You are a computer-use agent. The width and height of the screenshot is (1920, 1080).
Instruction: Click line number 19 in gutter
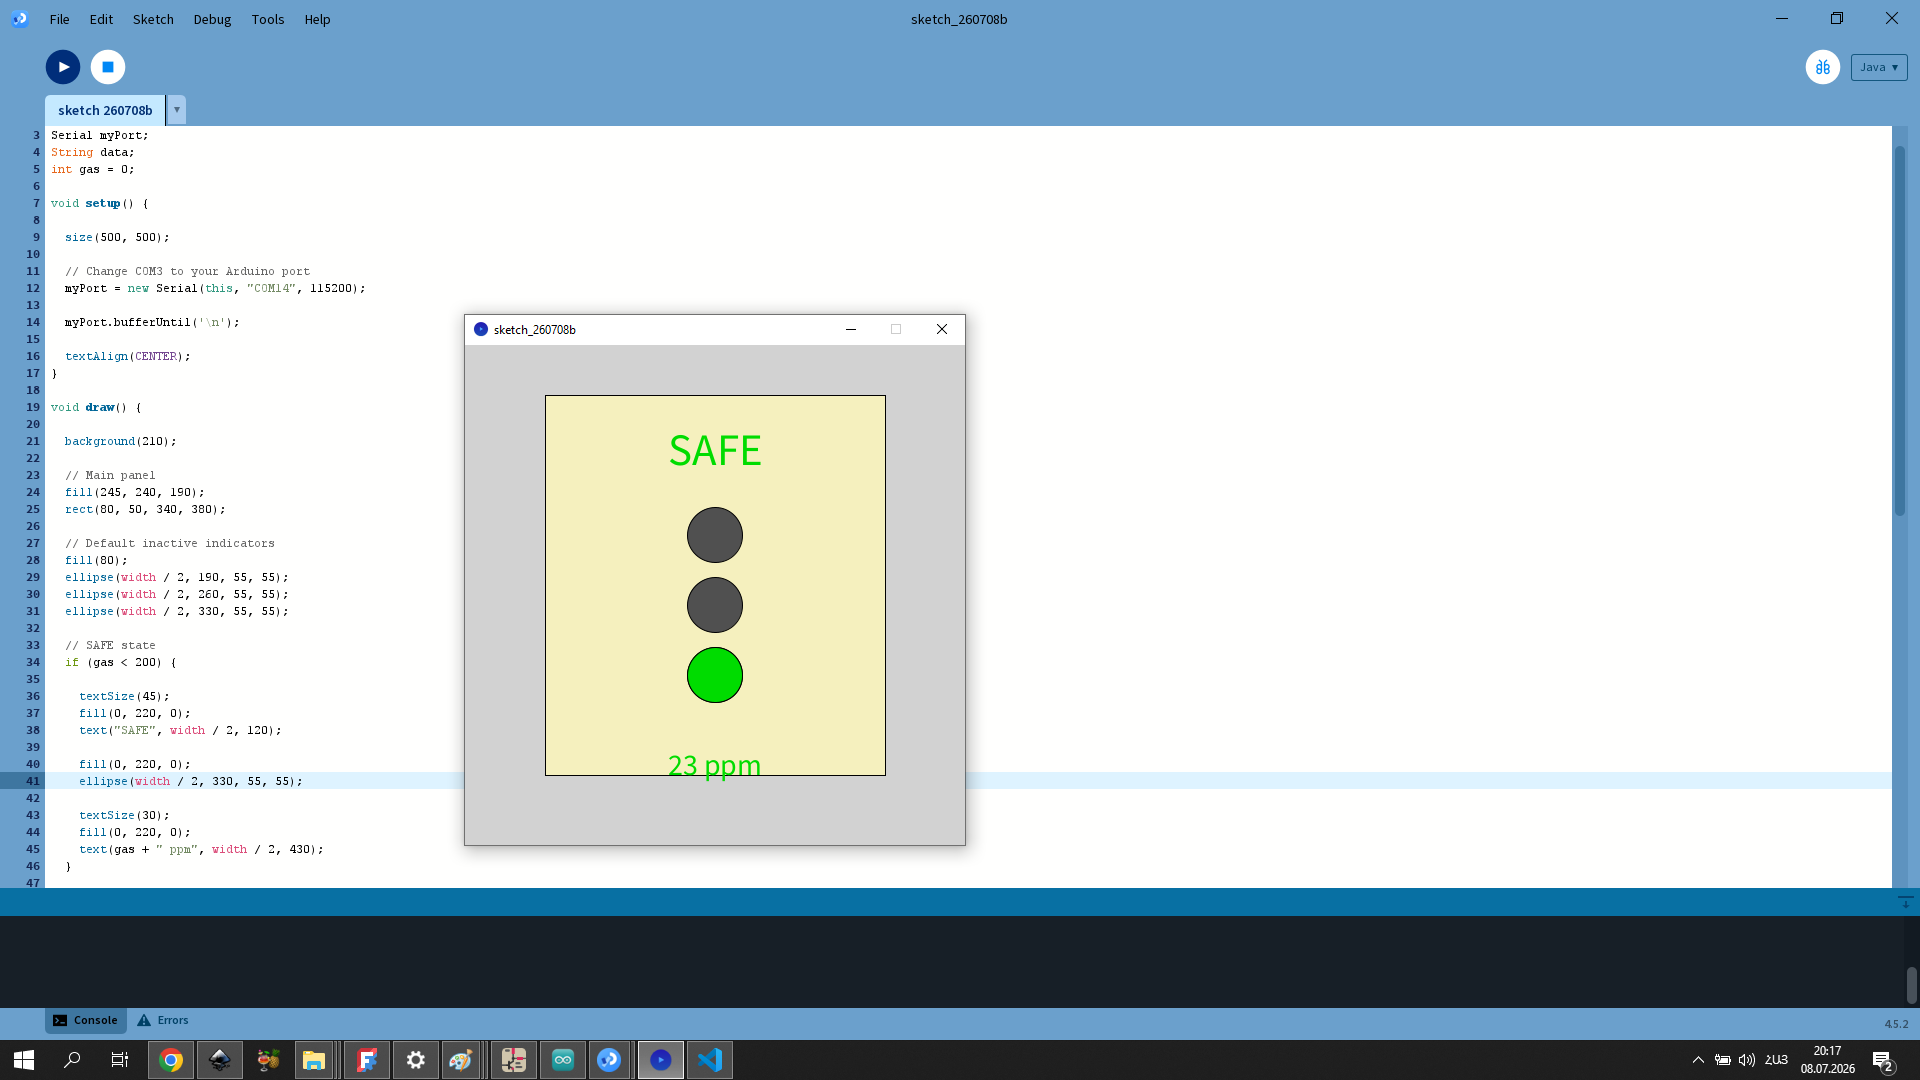click(33, 407)
